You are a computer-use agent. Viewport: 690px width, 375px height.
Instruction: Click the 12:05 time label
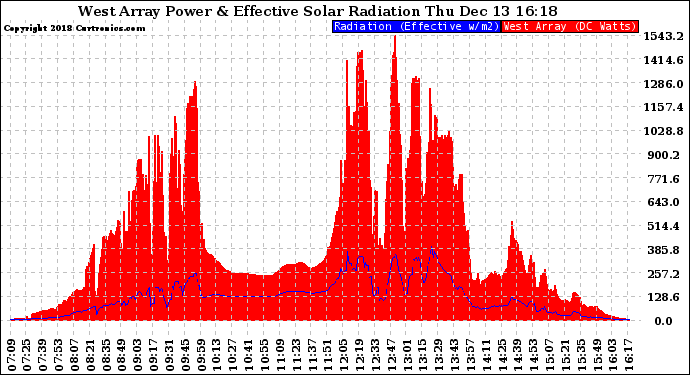point(343,355)
